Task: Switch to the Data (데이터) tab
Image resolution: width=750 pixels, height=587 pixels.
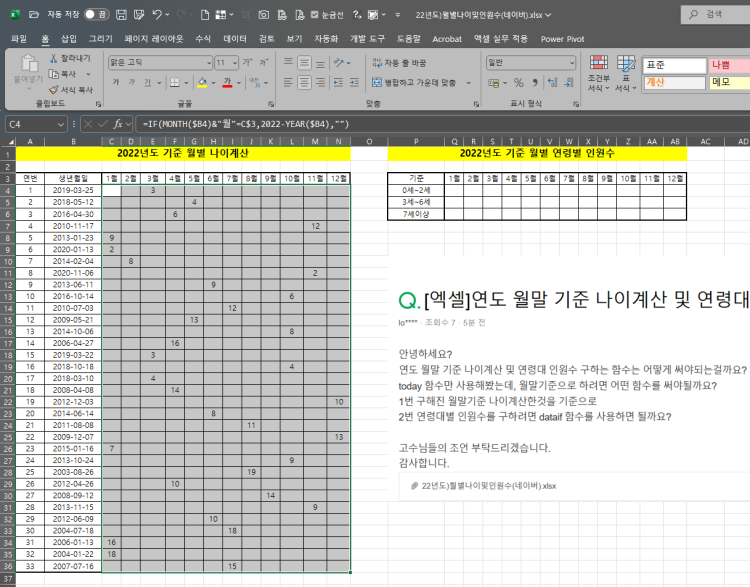Action: (235, 39)
